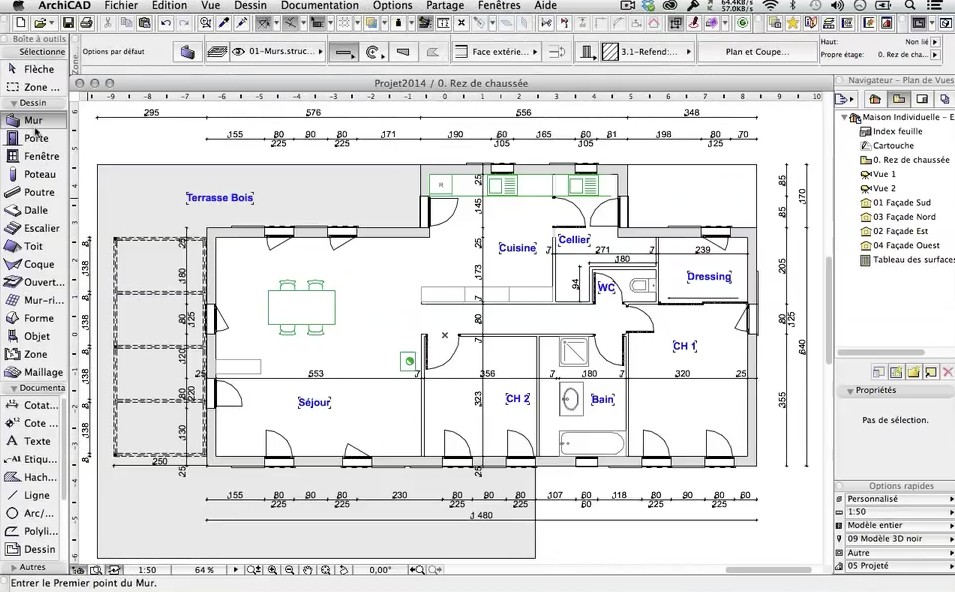Viewport: 955px width, 592px height.
Task: Open the Tableau des surfaces item
Action: pyautogui.click(x=906, y=260)
